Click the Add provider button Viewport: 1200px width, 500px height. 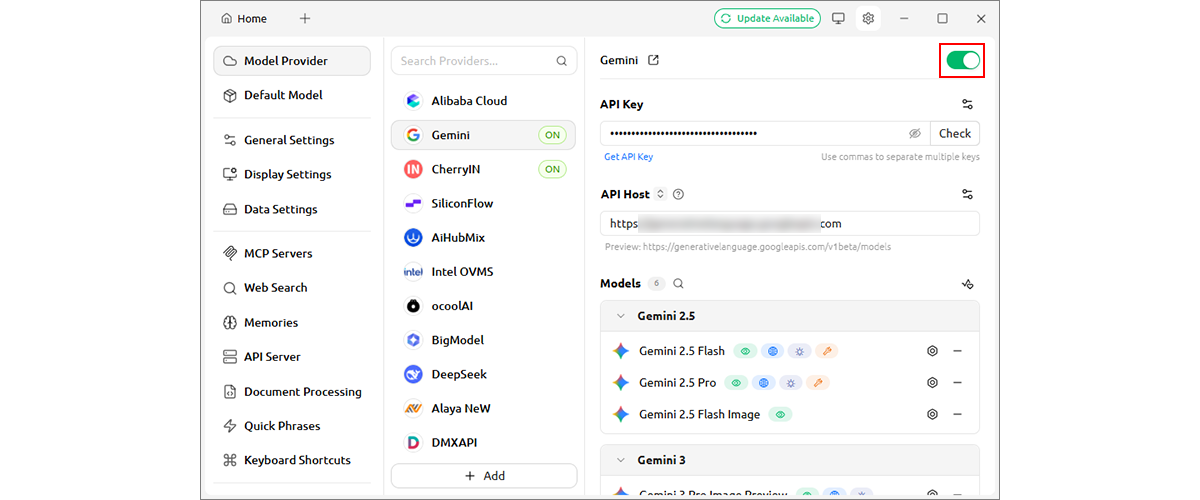click(484, 476)
